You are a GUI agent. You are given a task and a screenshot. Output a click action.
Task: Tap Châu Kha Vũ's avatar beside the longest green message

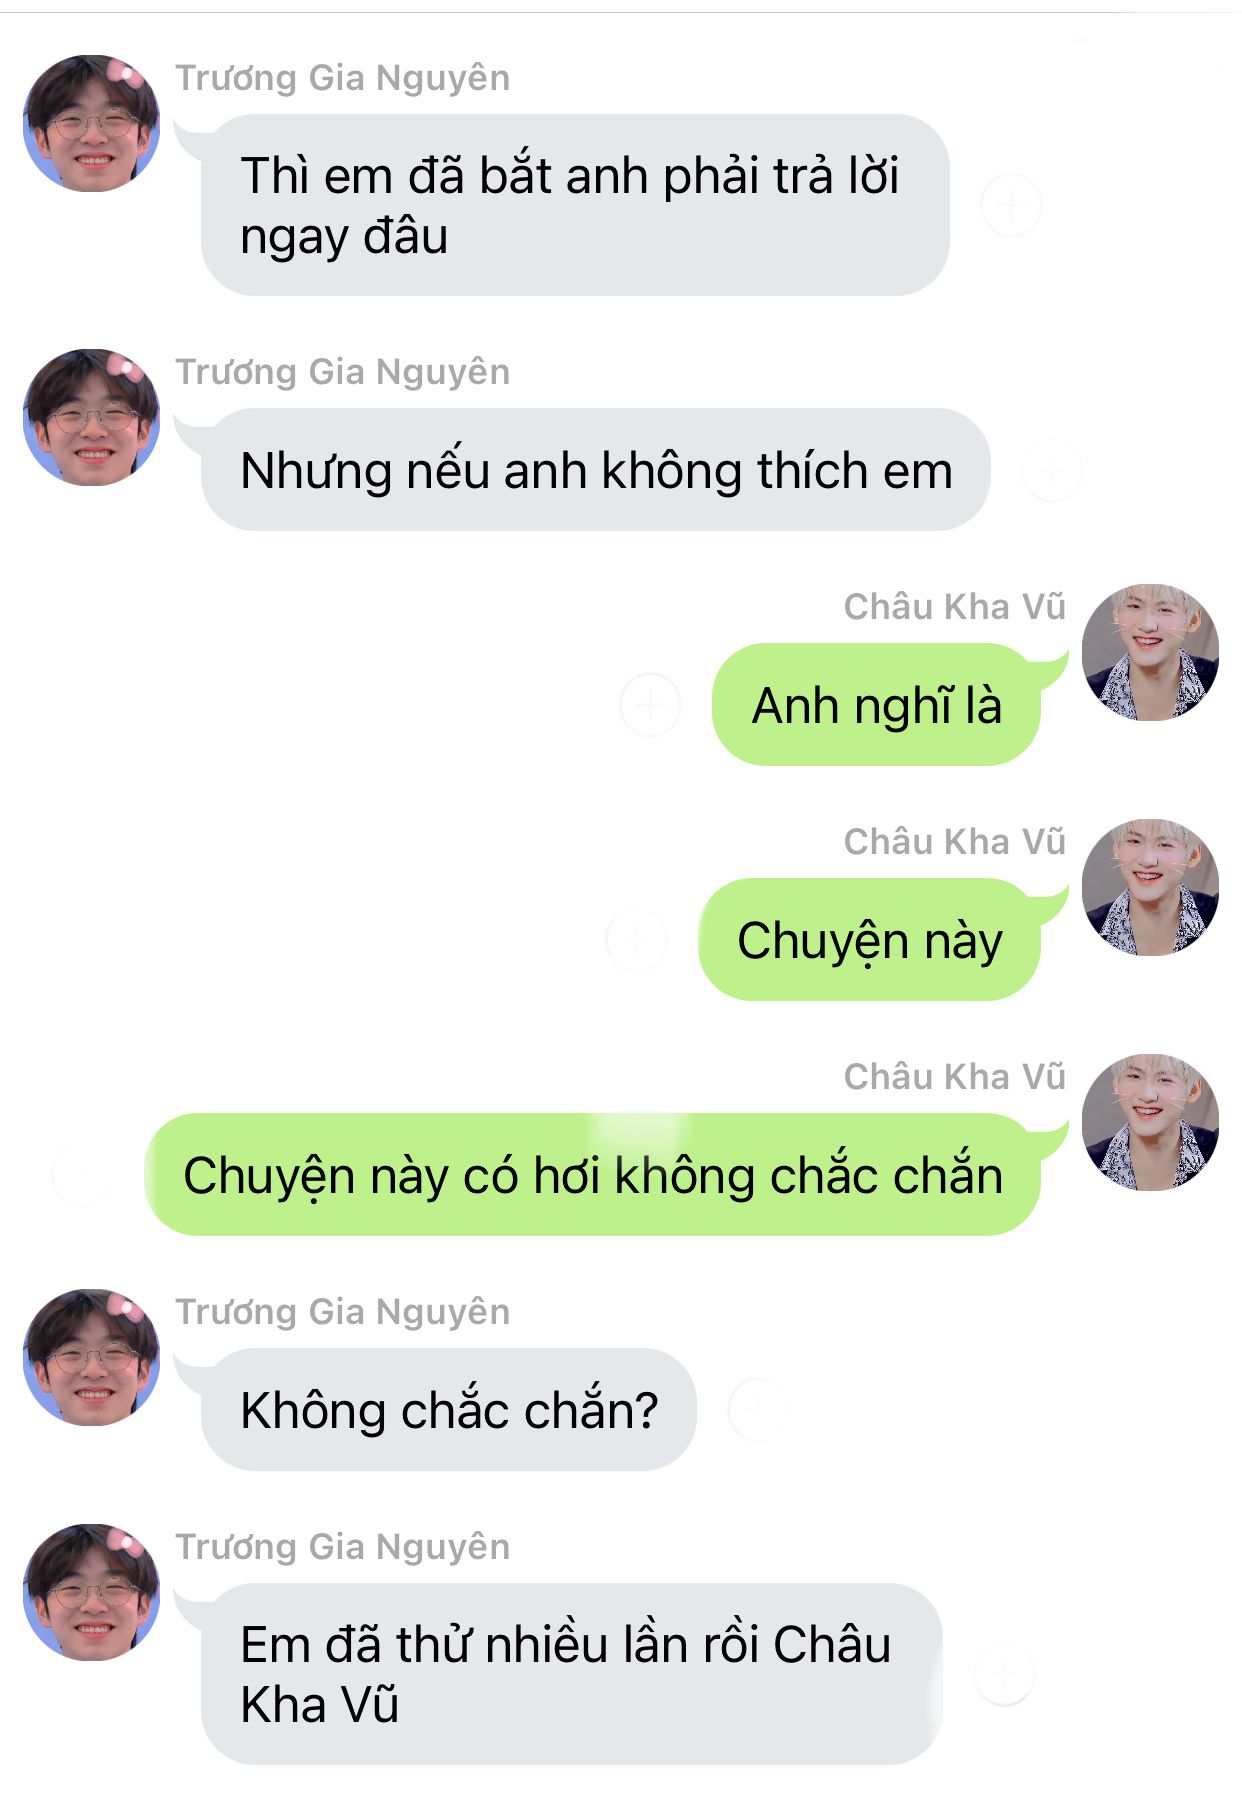click(1150, 1122)
